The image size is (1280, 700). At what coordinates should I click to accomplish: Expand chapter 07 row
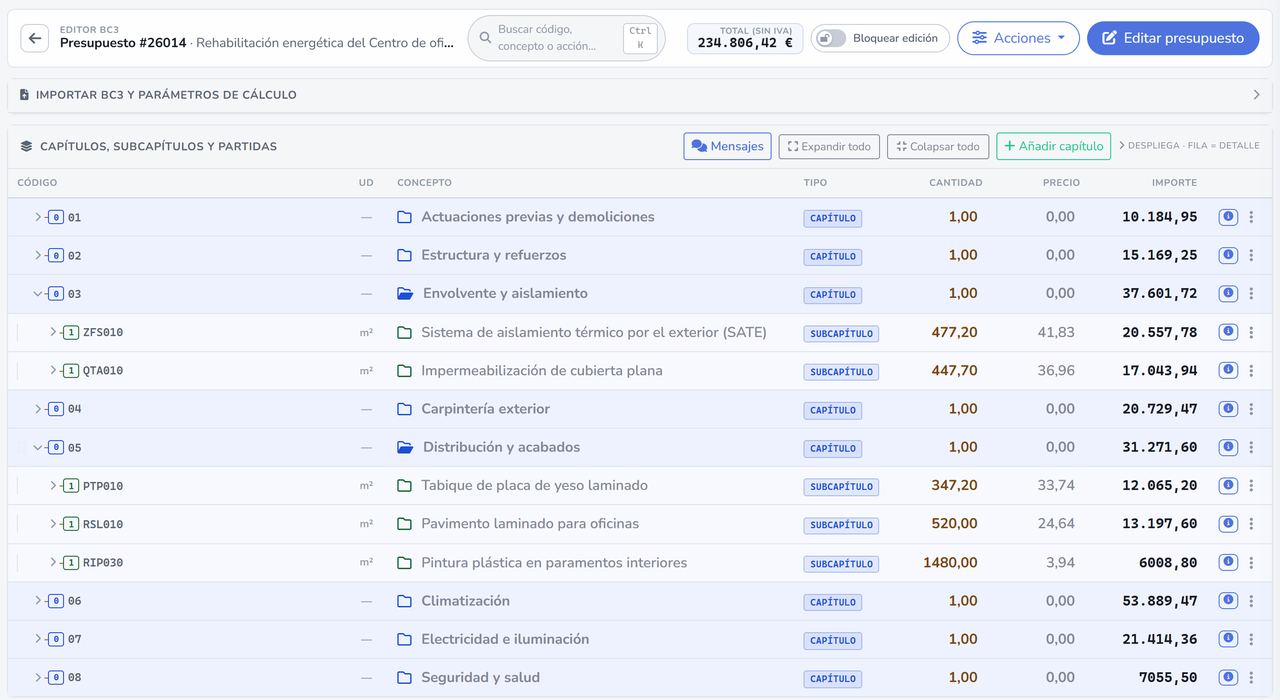(x=38, y=639)
